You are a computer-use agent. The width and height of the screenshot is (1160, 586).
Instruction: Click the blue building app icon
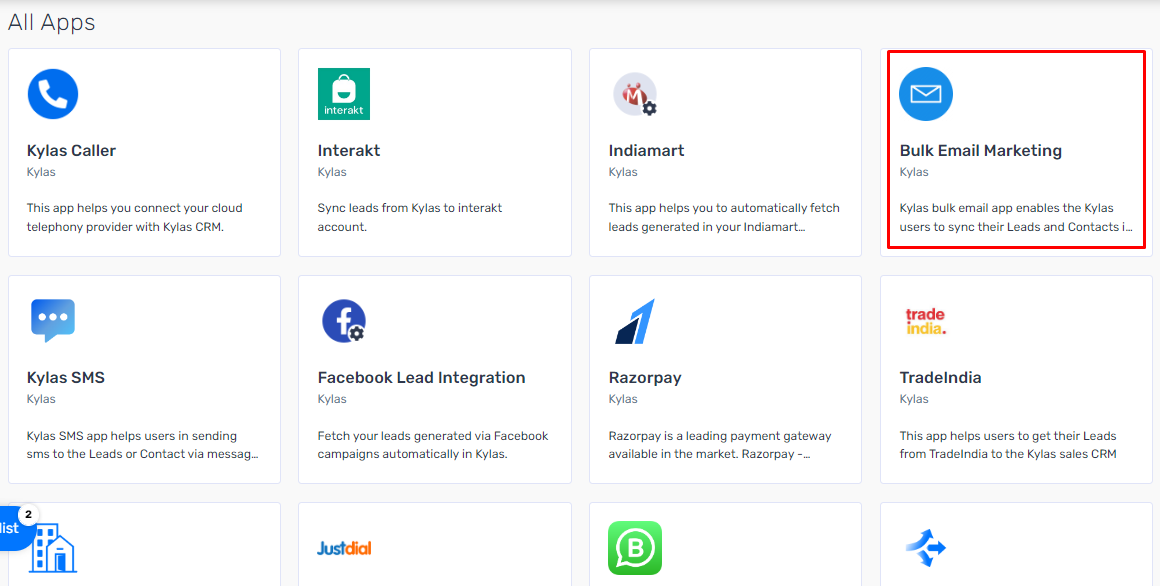click(x=53, y=548)
